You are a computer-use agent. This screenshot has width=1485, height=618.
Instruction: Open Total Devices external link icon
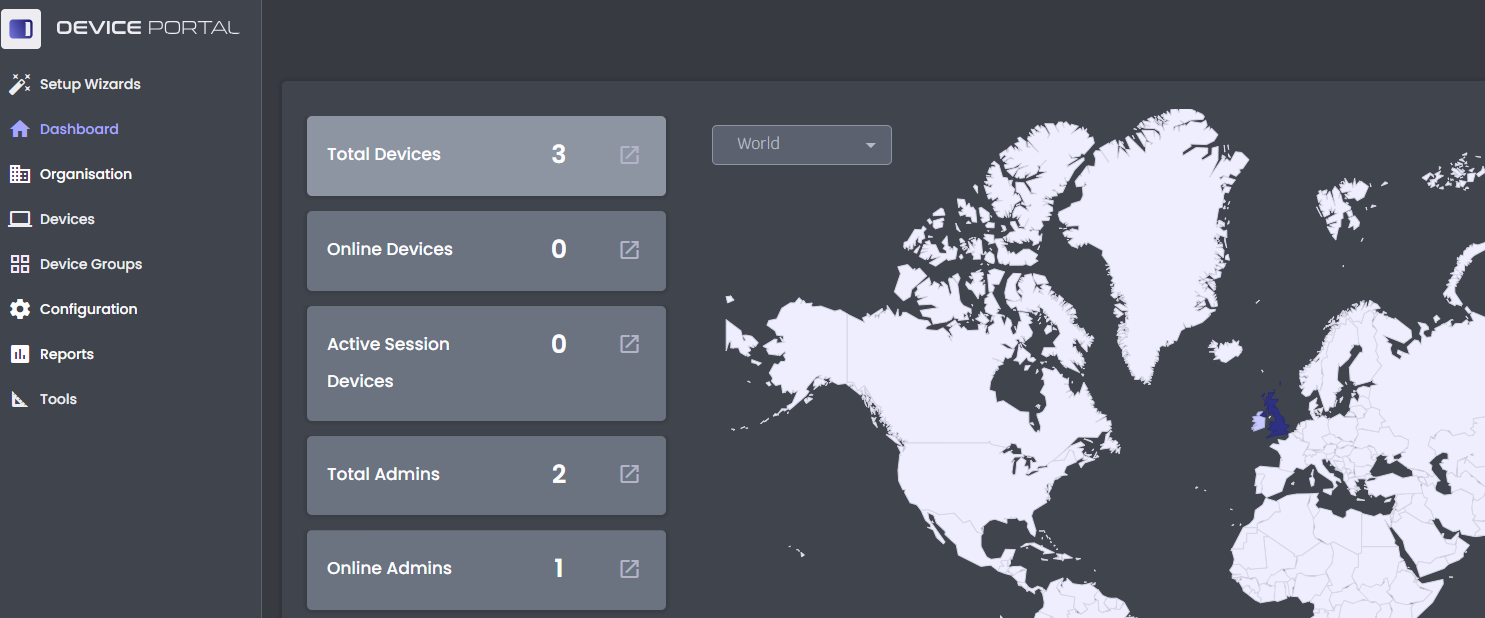pos(629,155)
